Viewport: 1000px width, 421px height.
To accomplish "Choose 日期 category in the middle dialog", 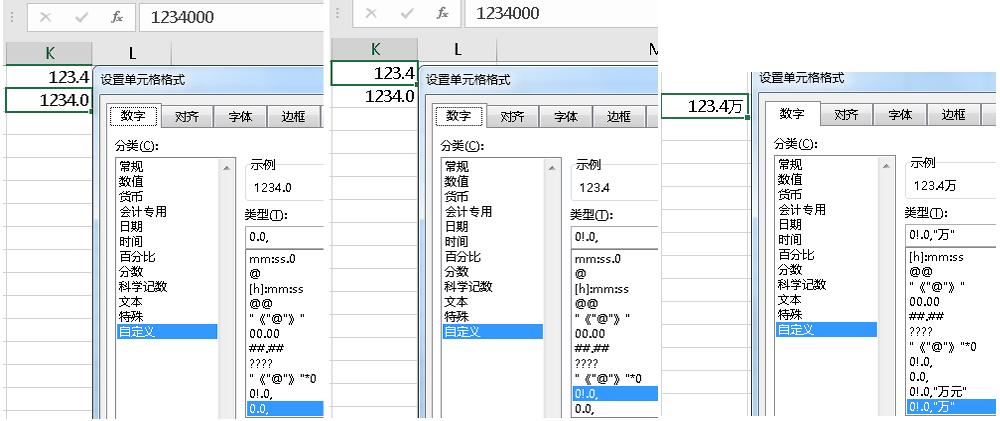I will pos(493,226).
